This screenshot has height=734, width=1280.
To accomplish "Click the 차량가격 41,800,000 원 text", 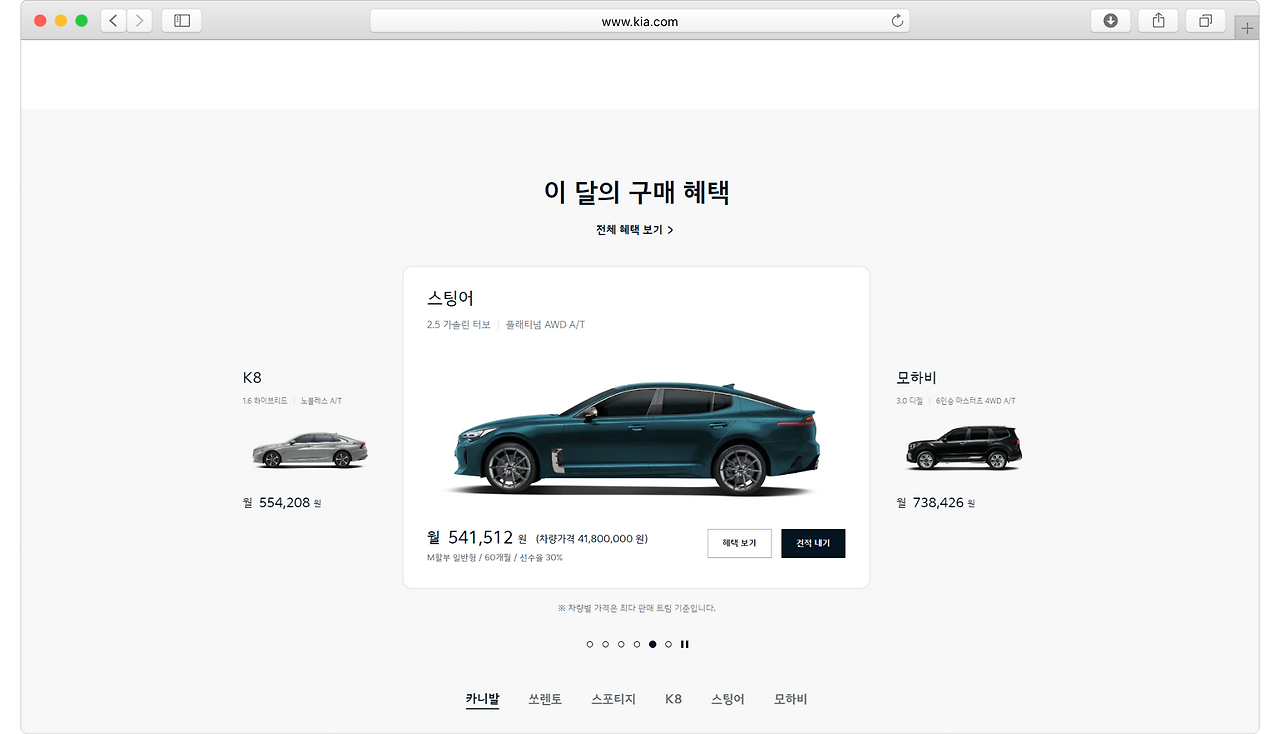I will pyautogui.click(x=592, y=539).
